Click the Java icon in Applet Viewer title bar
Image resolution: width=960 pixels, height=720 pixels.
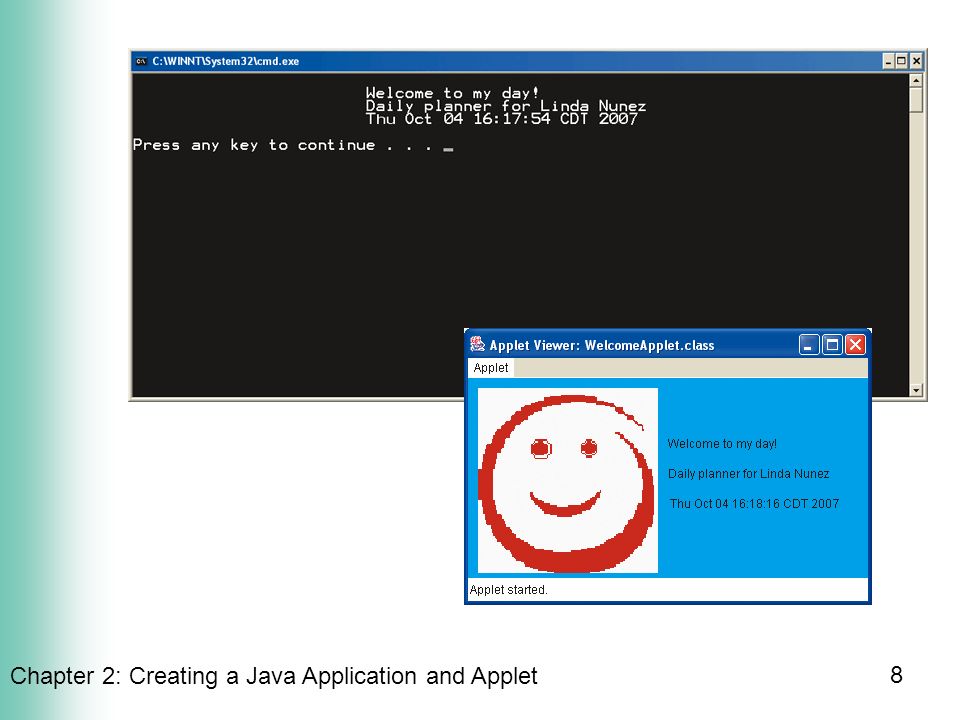(x=478, y=345)
